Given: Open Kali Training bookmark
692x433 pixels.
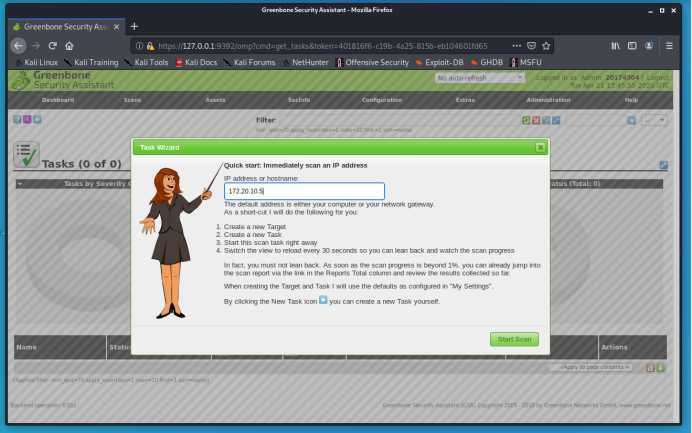Looking at the screenshot, I should click(x=91, y=63).
